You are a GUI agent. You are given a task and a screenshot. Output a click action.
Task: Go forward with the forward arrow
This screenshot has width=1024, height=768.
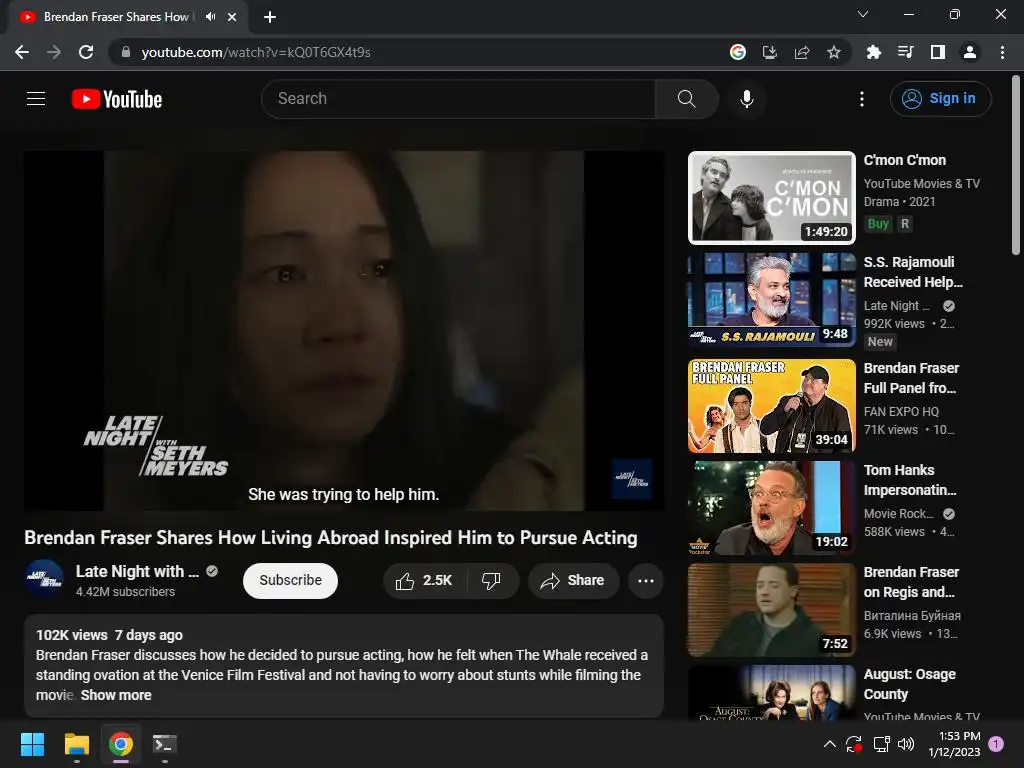tap(54, 52)
